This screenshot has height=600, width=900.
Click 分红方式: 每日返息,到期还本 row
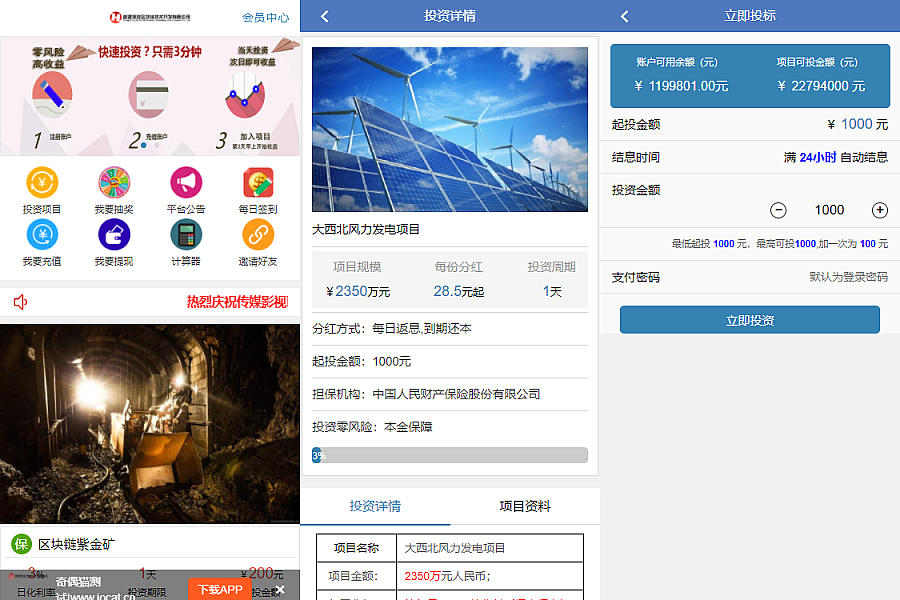[x=449, y=329]
